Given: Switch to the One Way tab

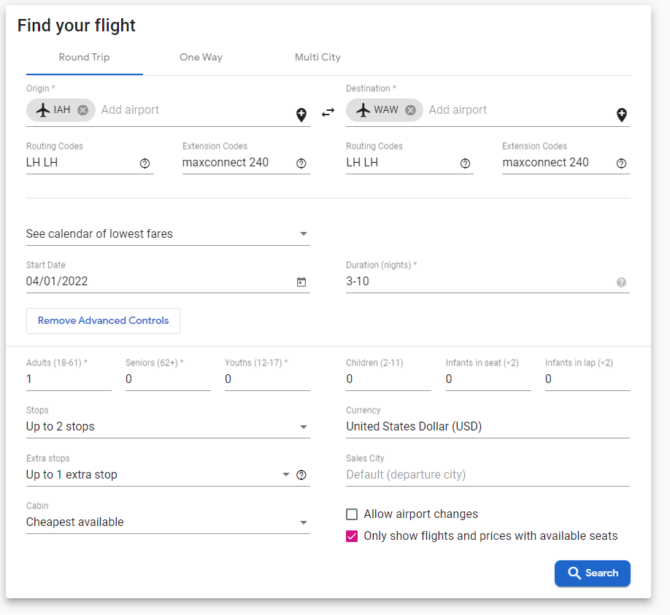Looking at the screenshot, I should point(201,57).
